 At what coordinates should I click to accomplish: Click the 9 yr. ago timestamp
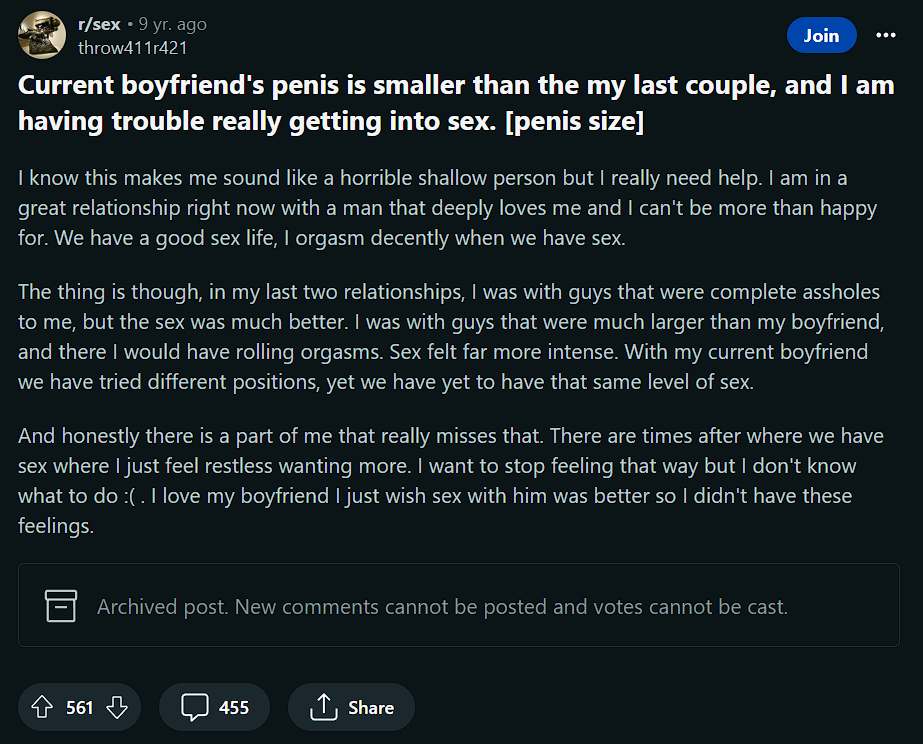click(172, 24)
